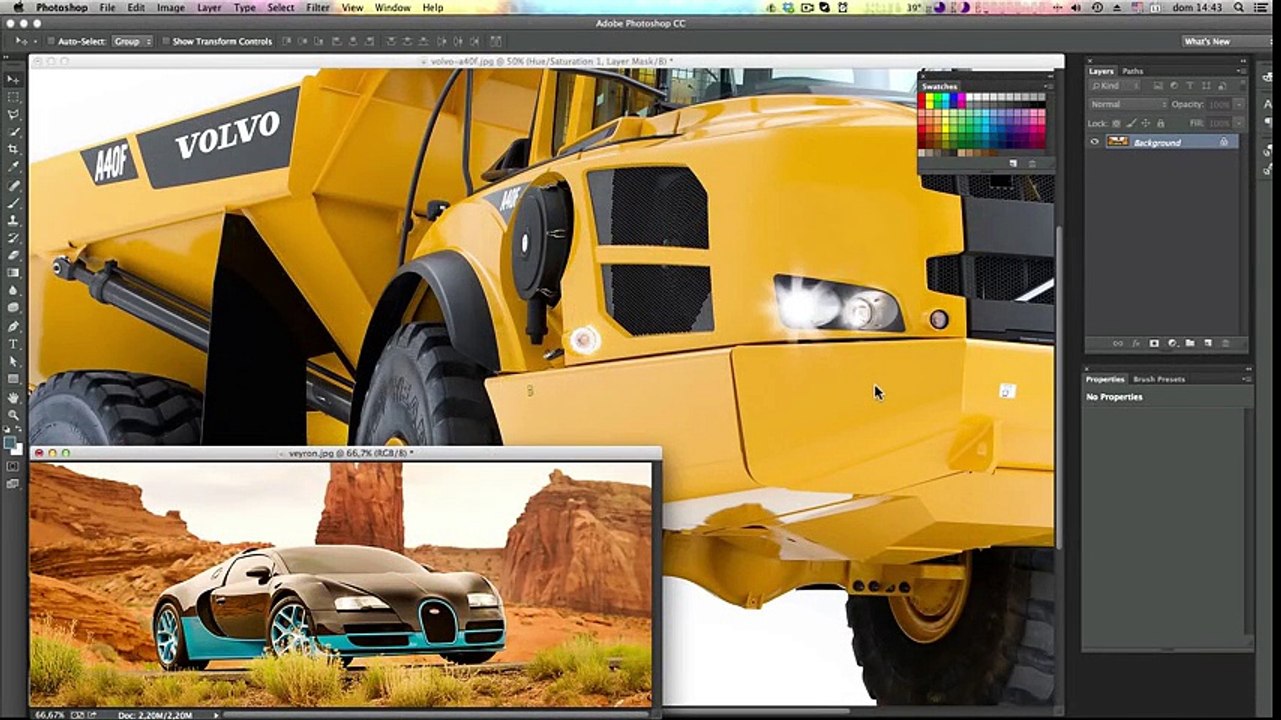Switch to the Brush Presets tab
Screen dimensions: 1281x720
[x=1159, y=379]
